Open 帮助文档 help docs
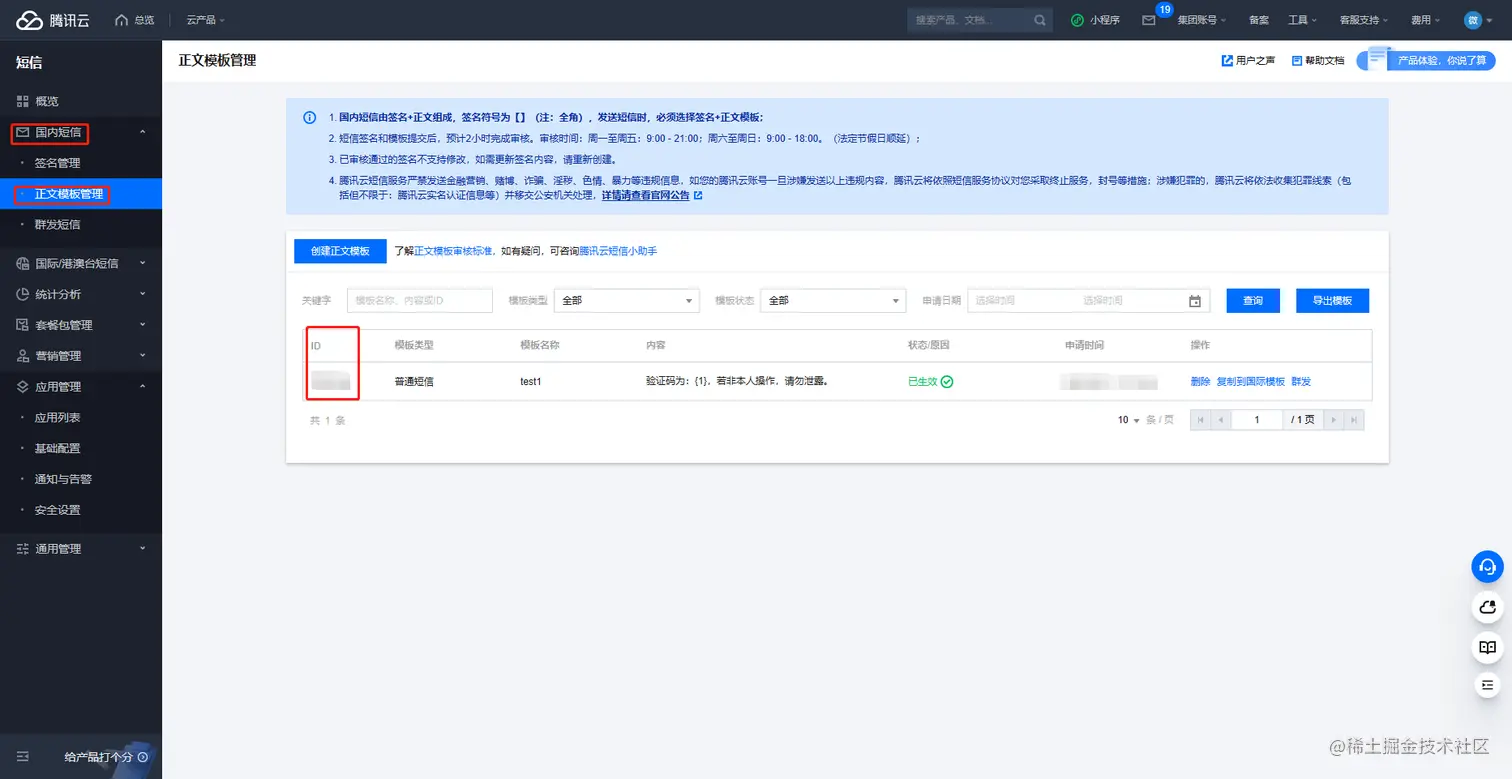This screenshot has width=1512, height=779. 1318,61
